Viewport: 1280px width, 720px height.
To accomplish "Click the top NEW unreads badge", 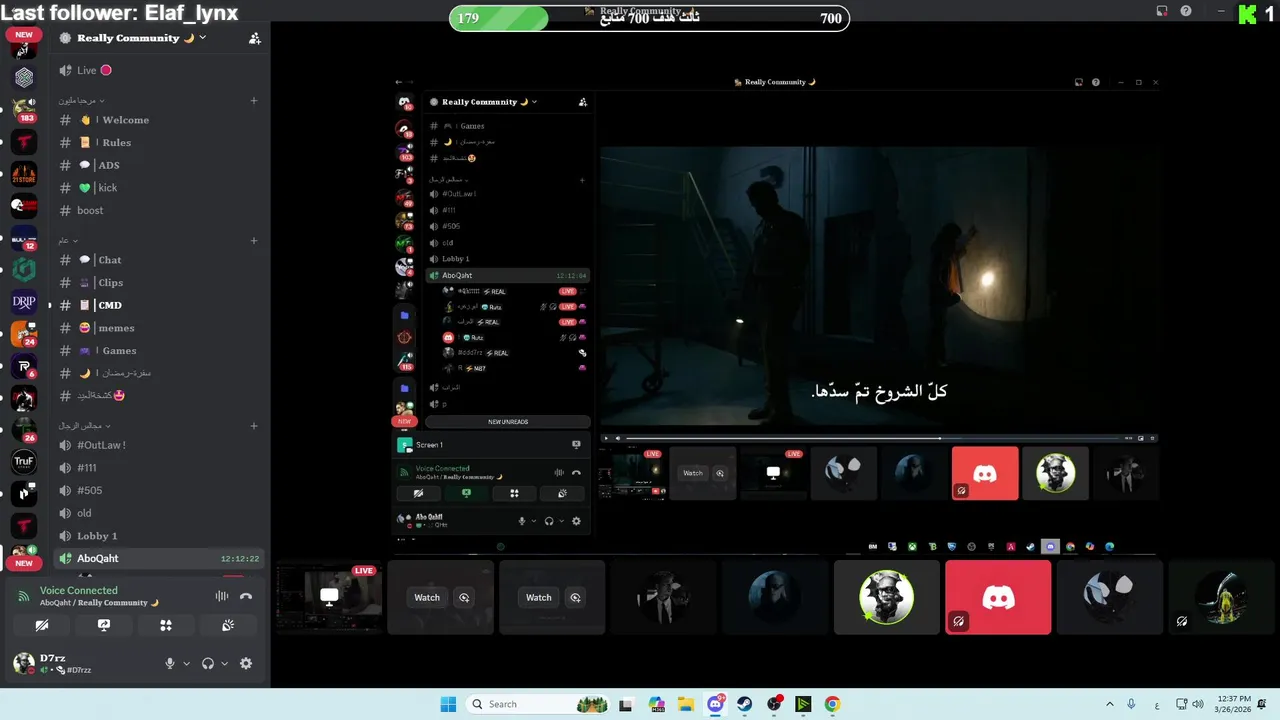I will pyautogui.click(x=24, y=35).
